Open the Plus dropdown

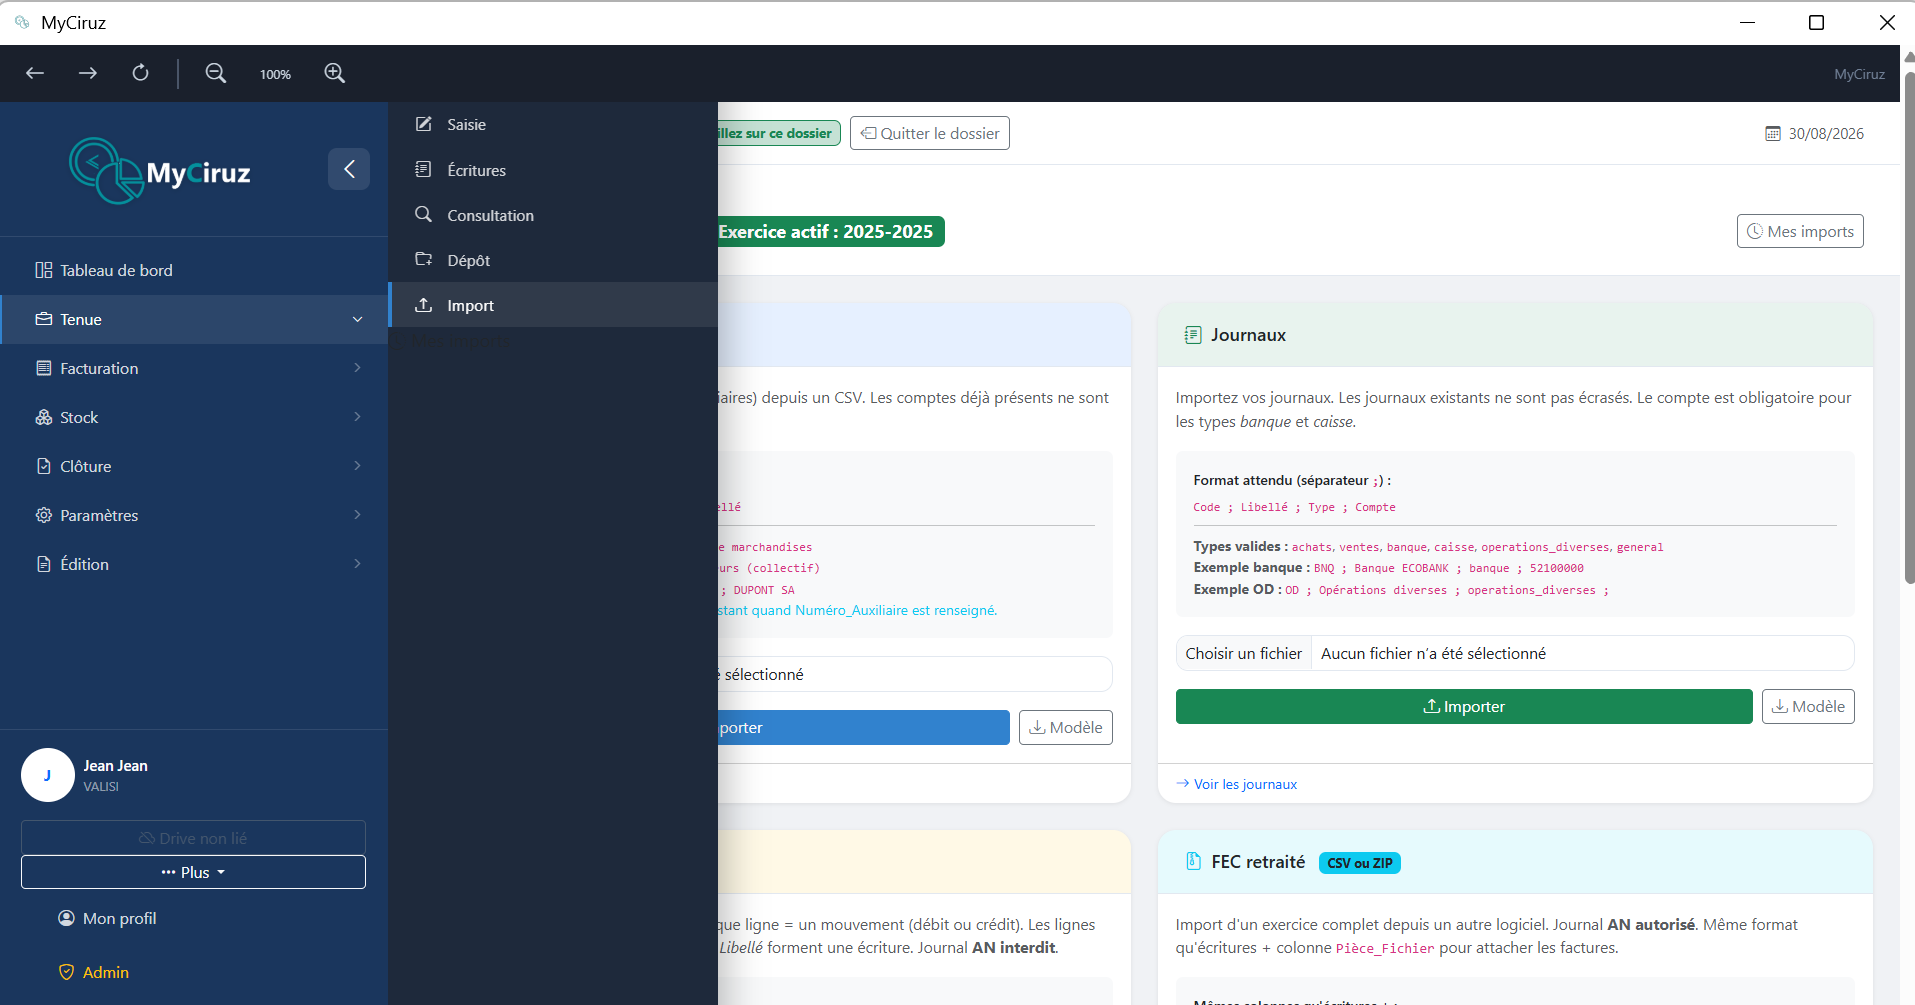click(x=193, y=872)
